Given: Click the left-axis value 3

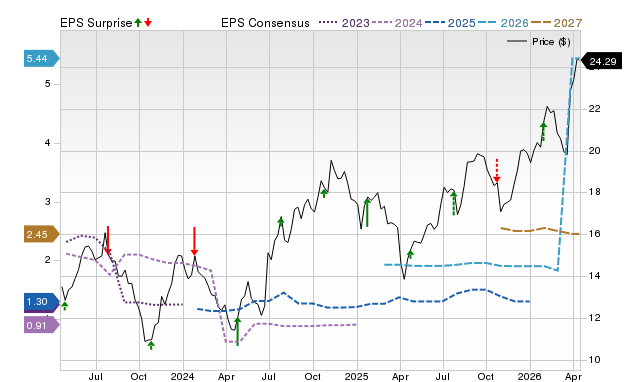Looking at the screenshot, I should point(48,202).
